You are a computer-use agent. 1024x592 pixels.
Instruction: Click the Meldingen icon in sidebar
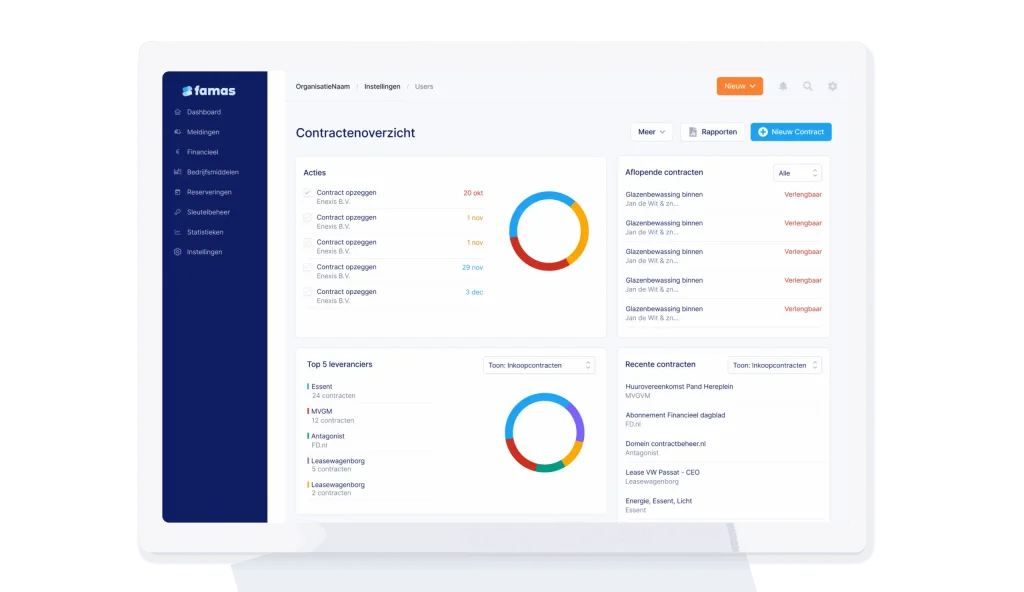click(177, 132)
